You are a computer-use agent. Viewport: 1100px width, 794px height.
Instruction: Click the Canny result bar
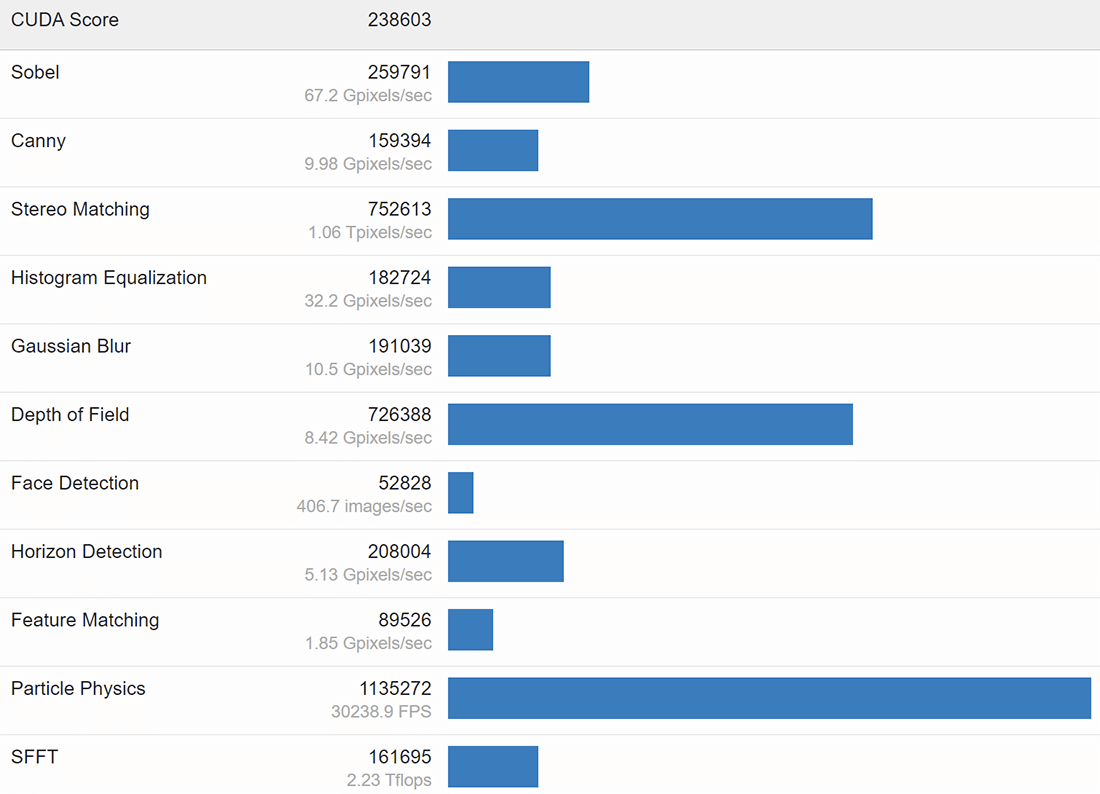tap(493, 150)
